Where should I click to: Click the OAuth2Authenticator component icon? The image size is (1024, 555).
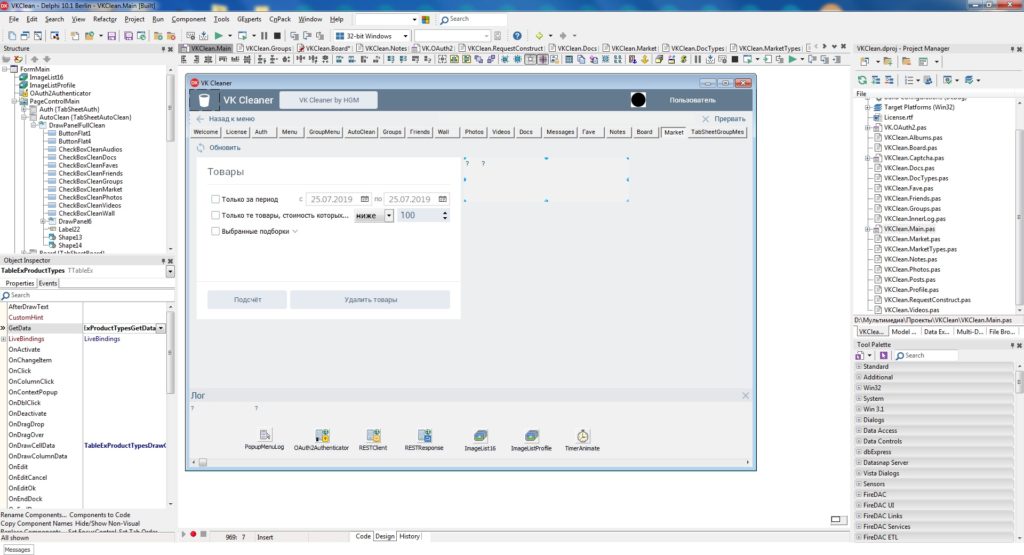(322, 435)
